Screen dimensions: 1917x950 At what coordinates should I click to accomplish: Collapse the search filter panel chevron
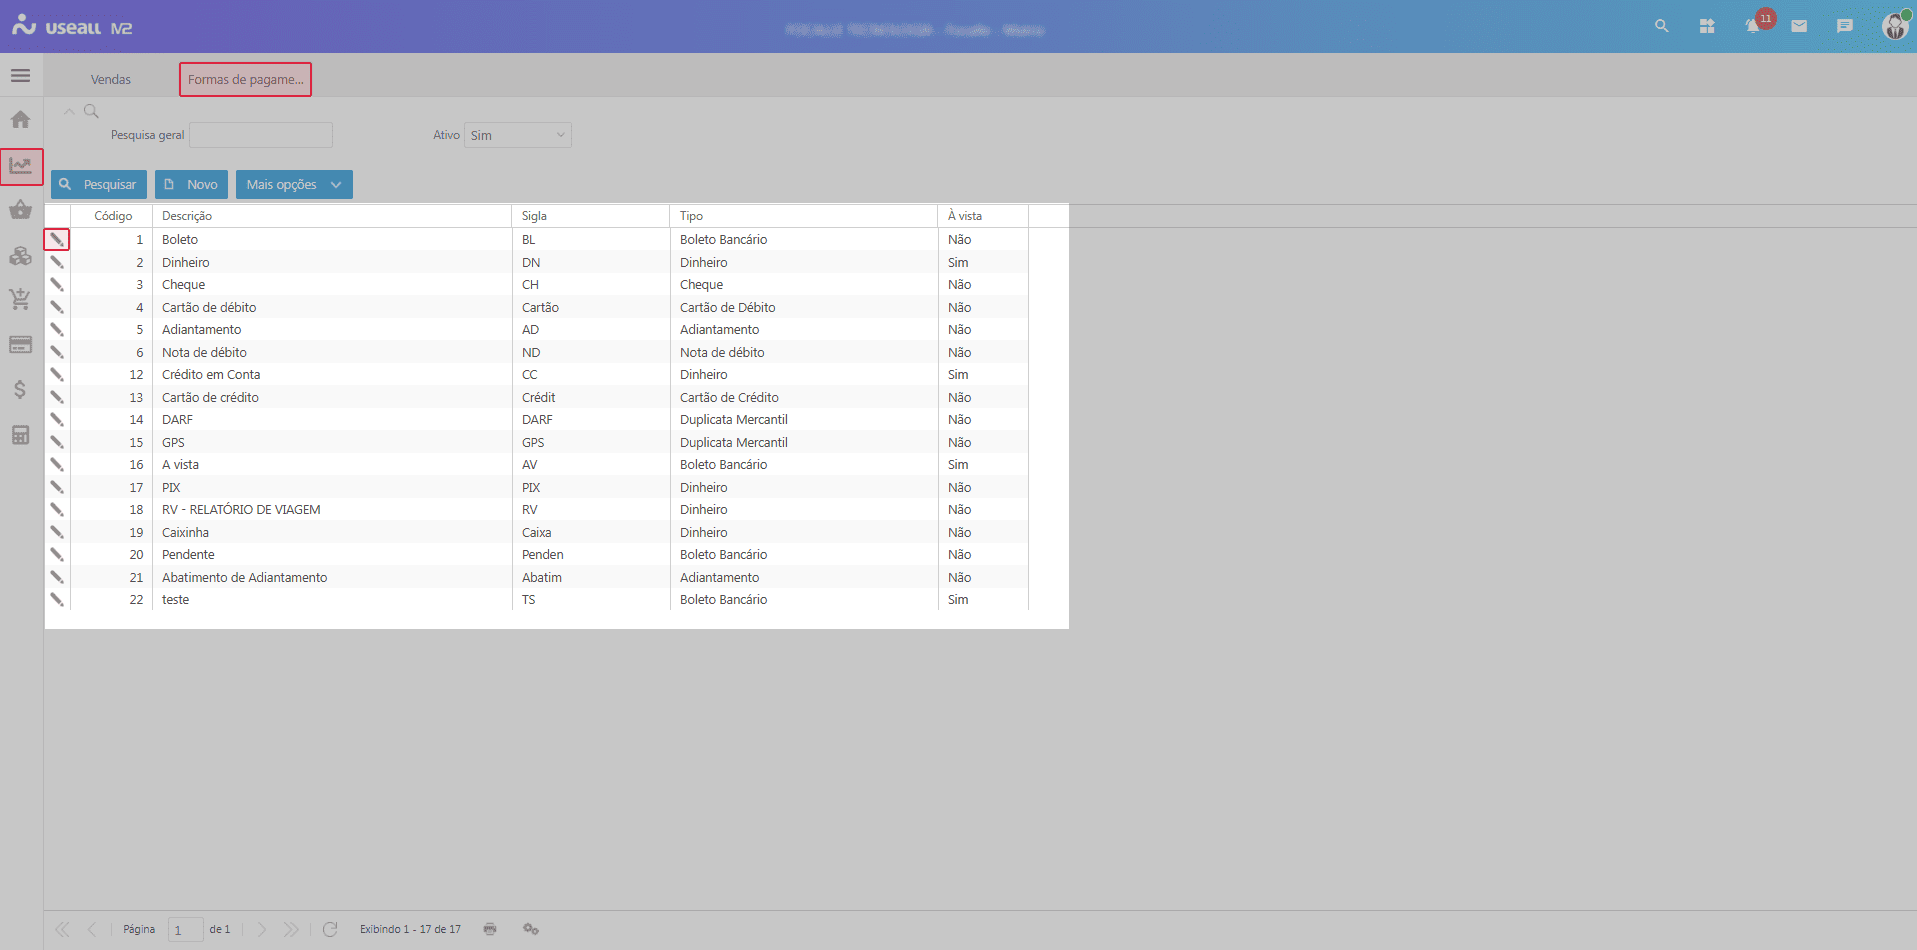click(x=69, y=111)
